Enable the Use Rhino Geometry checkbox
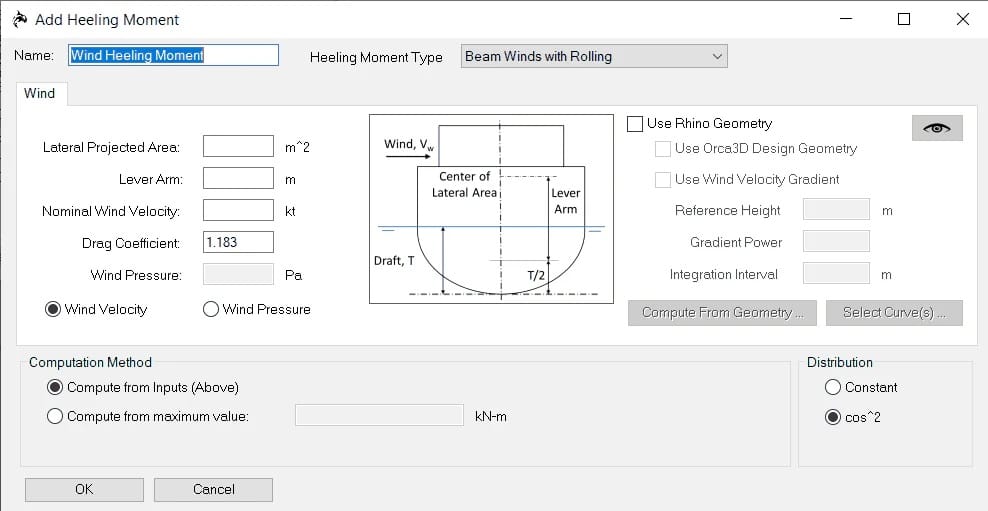 (635, 124)
